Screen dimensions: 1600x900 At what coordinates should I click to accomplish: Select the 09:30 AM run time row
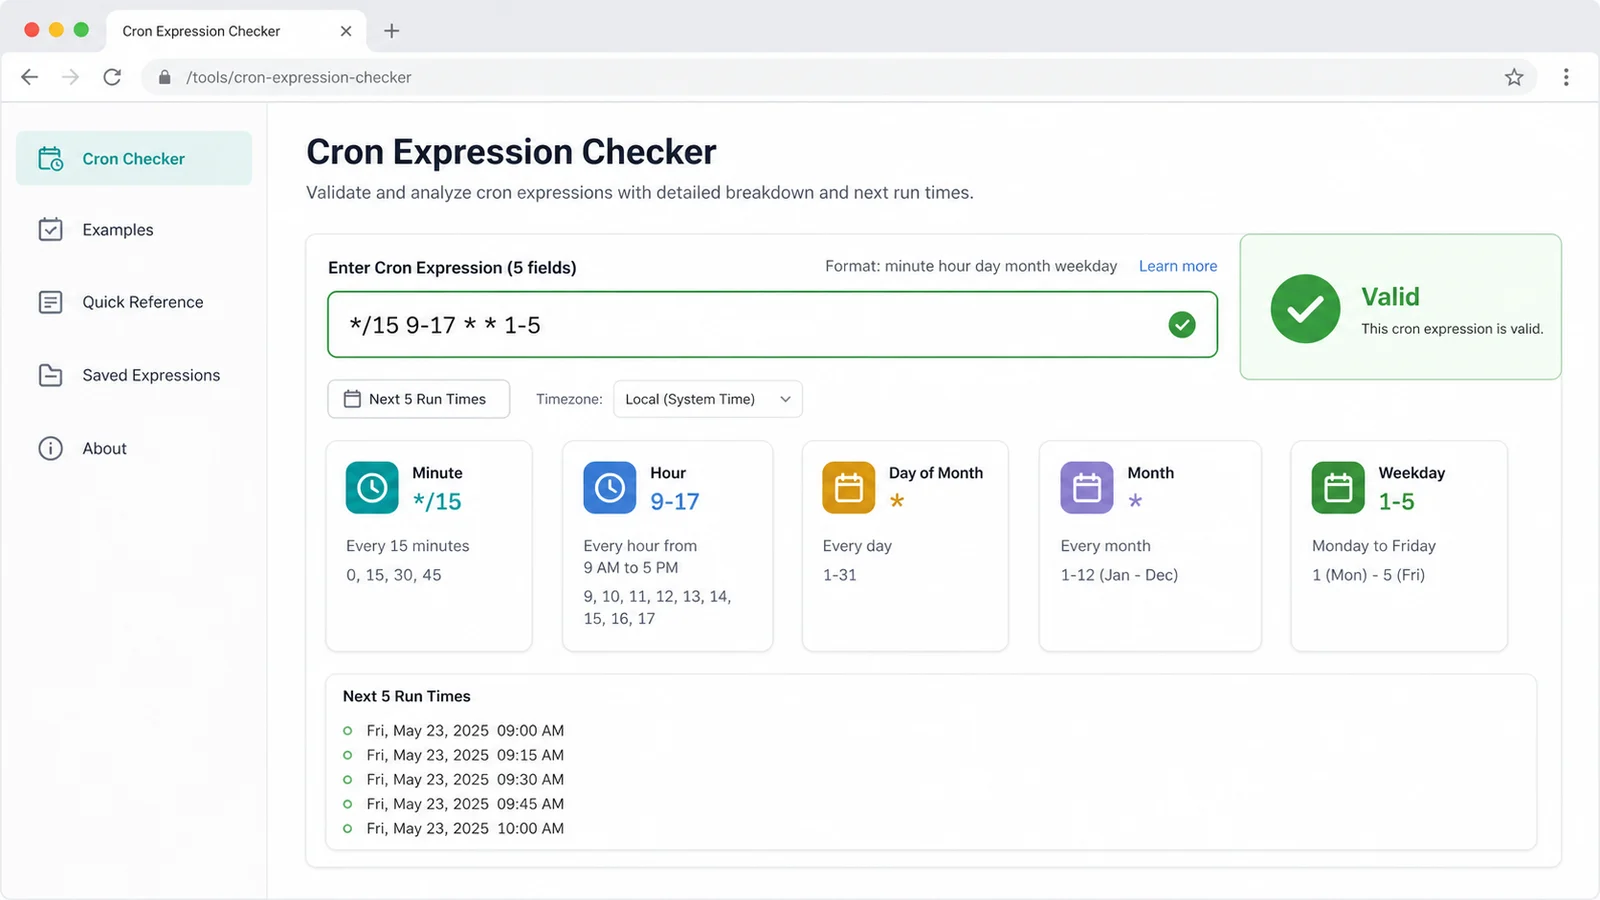point(453,779)
